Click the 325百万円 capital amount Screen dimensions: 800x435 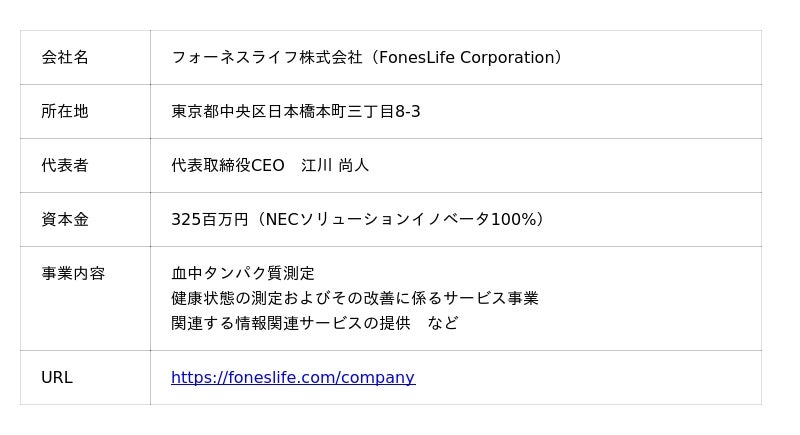(209, 220)
